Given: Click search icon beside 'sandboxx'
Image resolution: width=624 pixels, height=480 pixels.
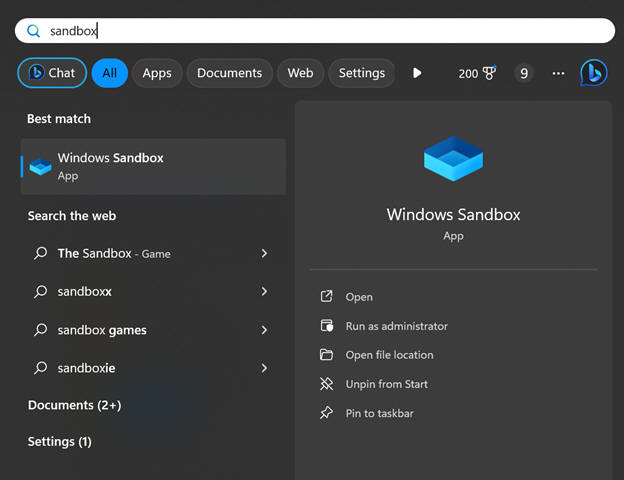Looking at the screenshot, I should click(x=41, y=291).
